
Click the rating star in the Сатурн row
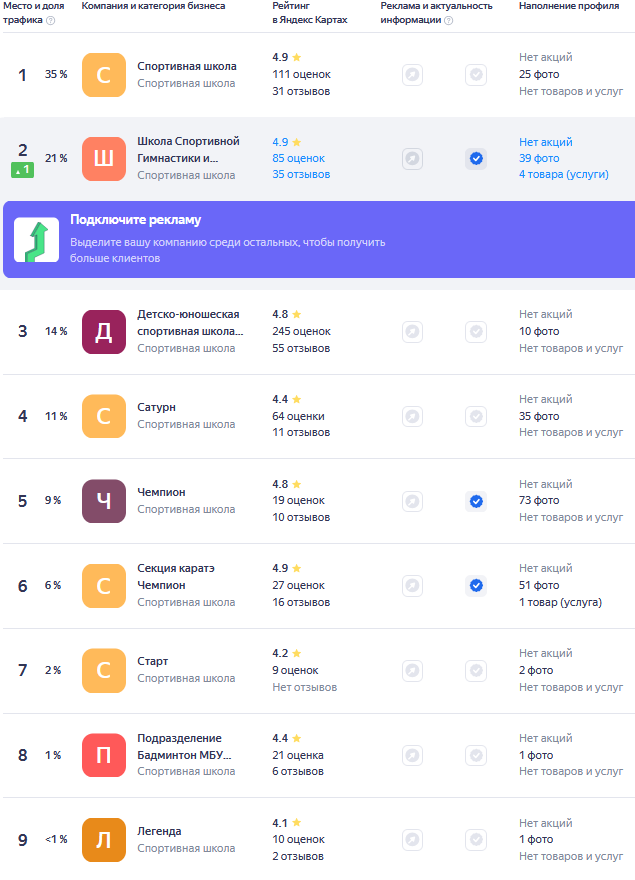point(297,399)
